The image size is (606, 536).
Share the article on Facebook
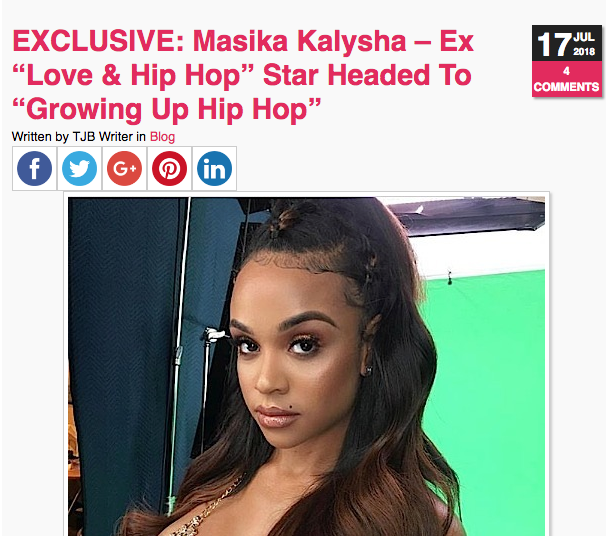point(34,168)
